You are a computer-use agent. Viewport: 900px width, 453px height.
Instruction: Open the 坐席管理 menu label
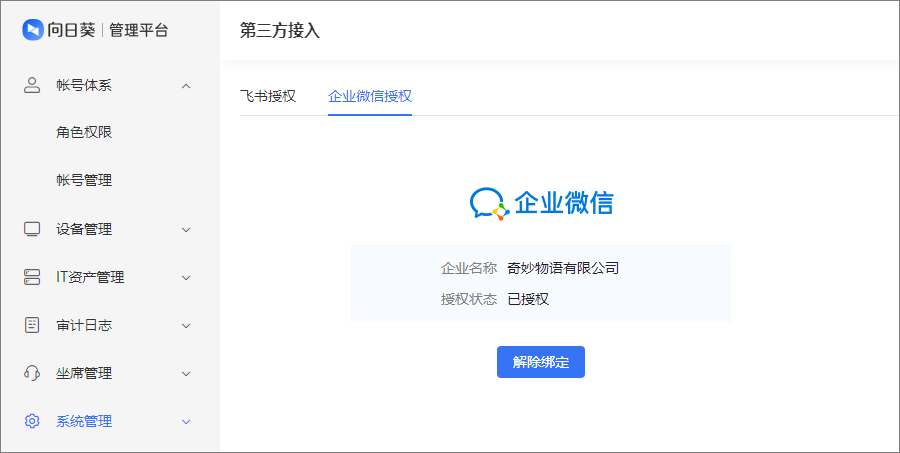pos(84,373)
